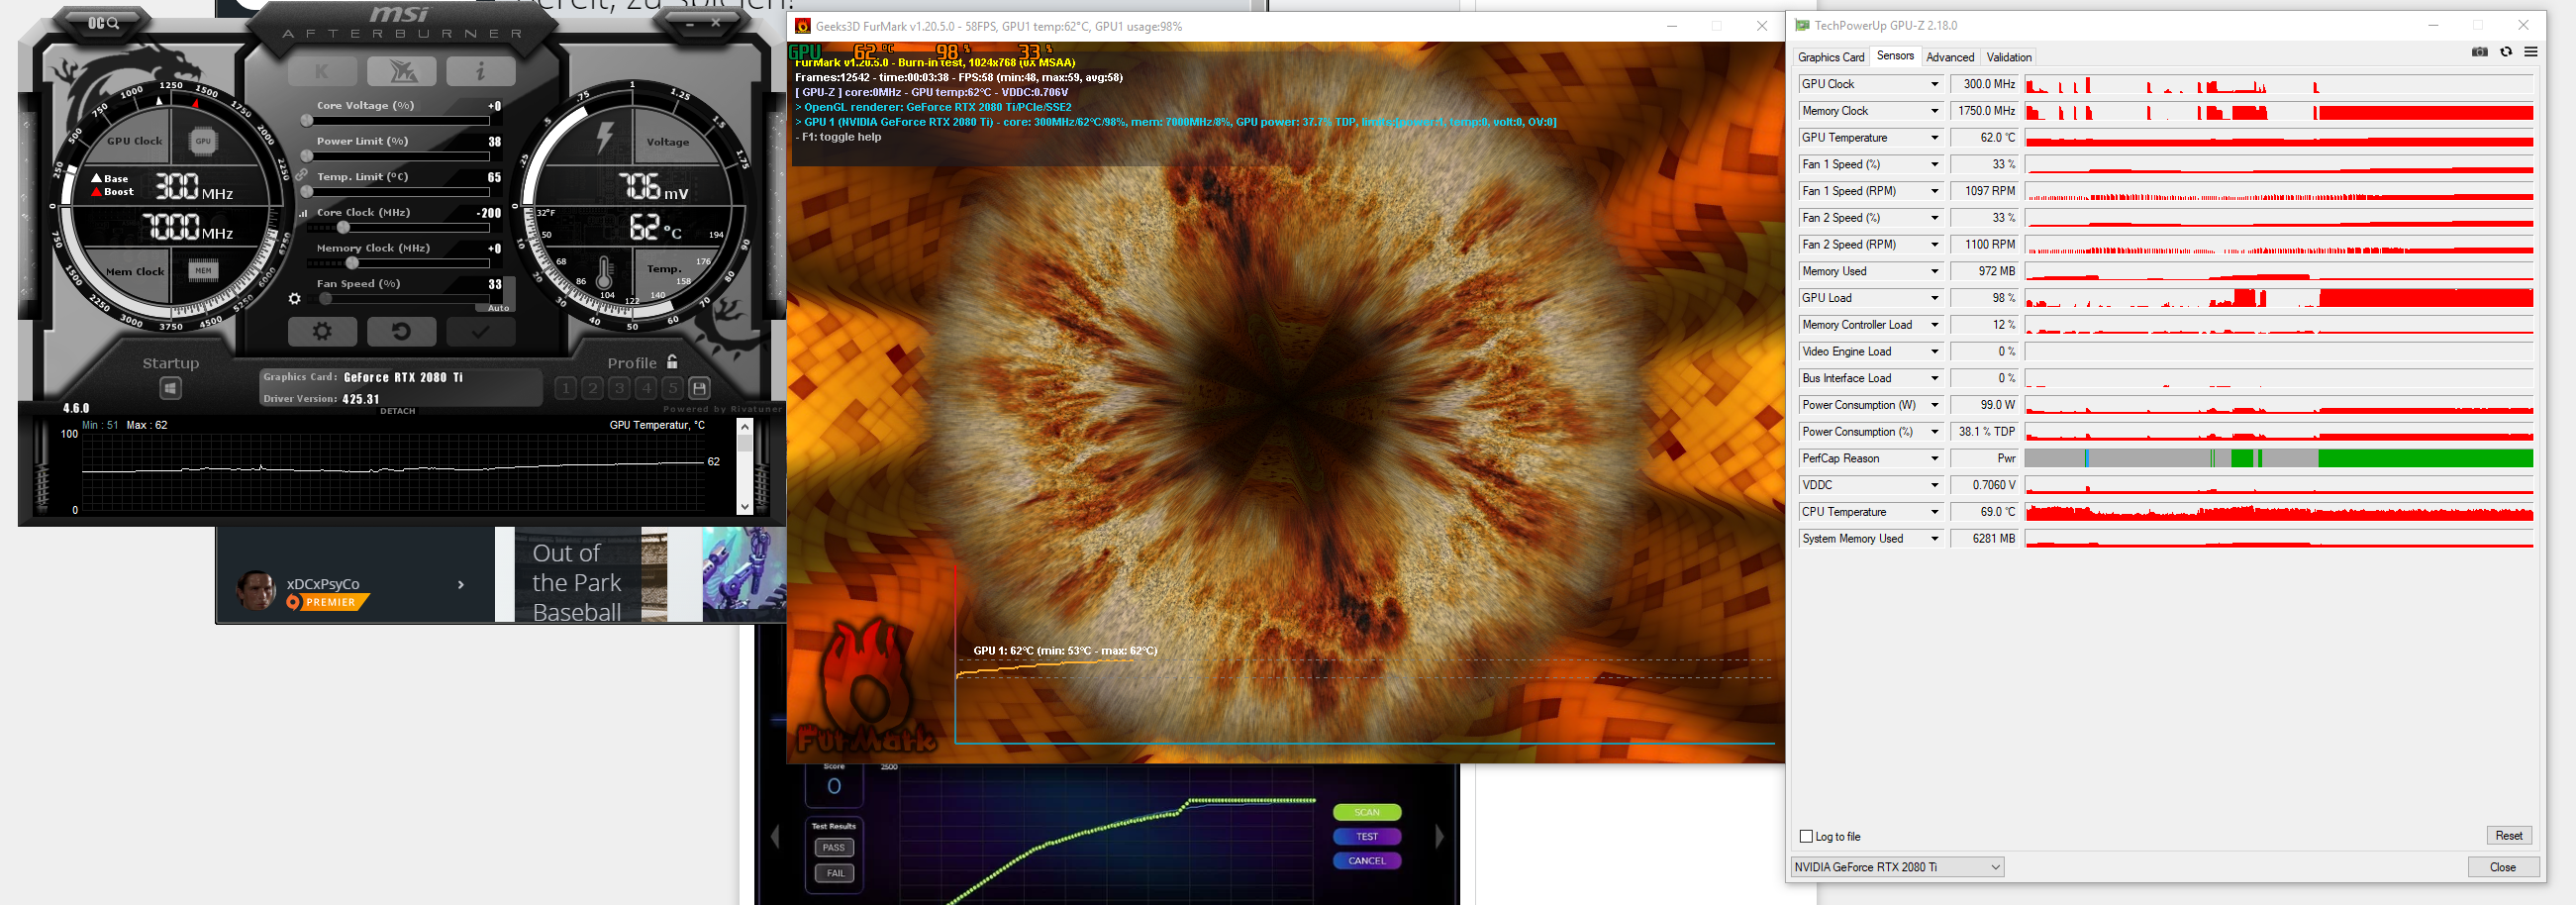Open the xDCxPsyCo profile chevron
Image resolution: width=2576 pixels, height=905 pixels.
(x=461, y=585)
